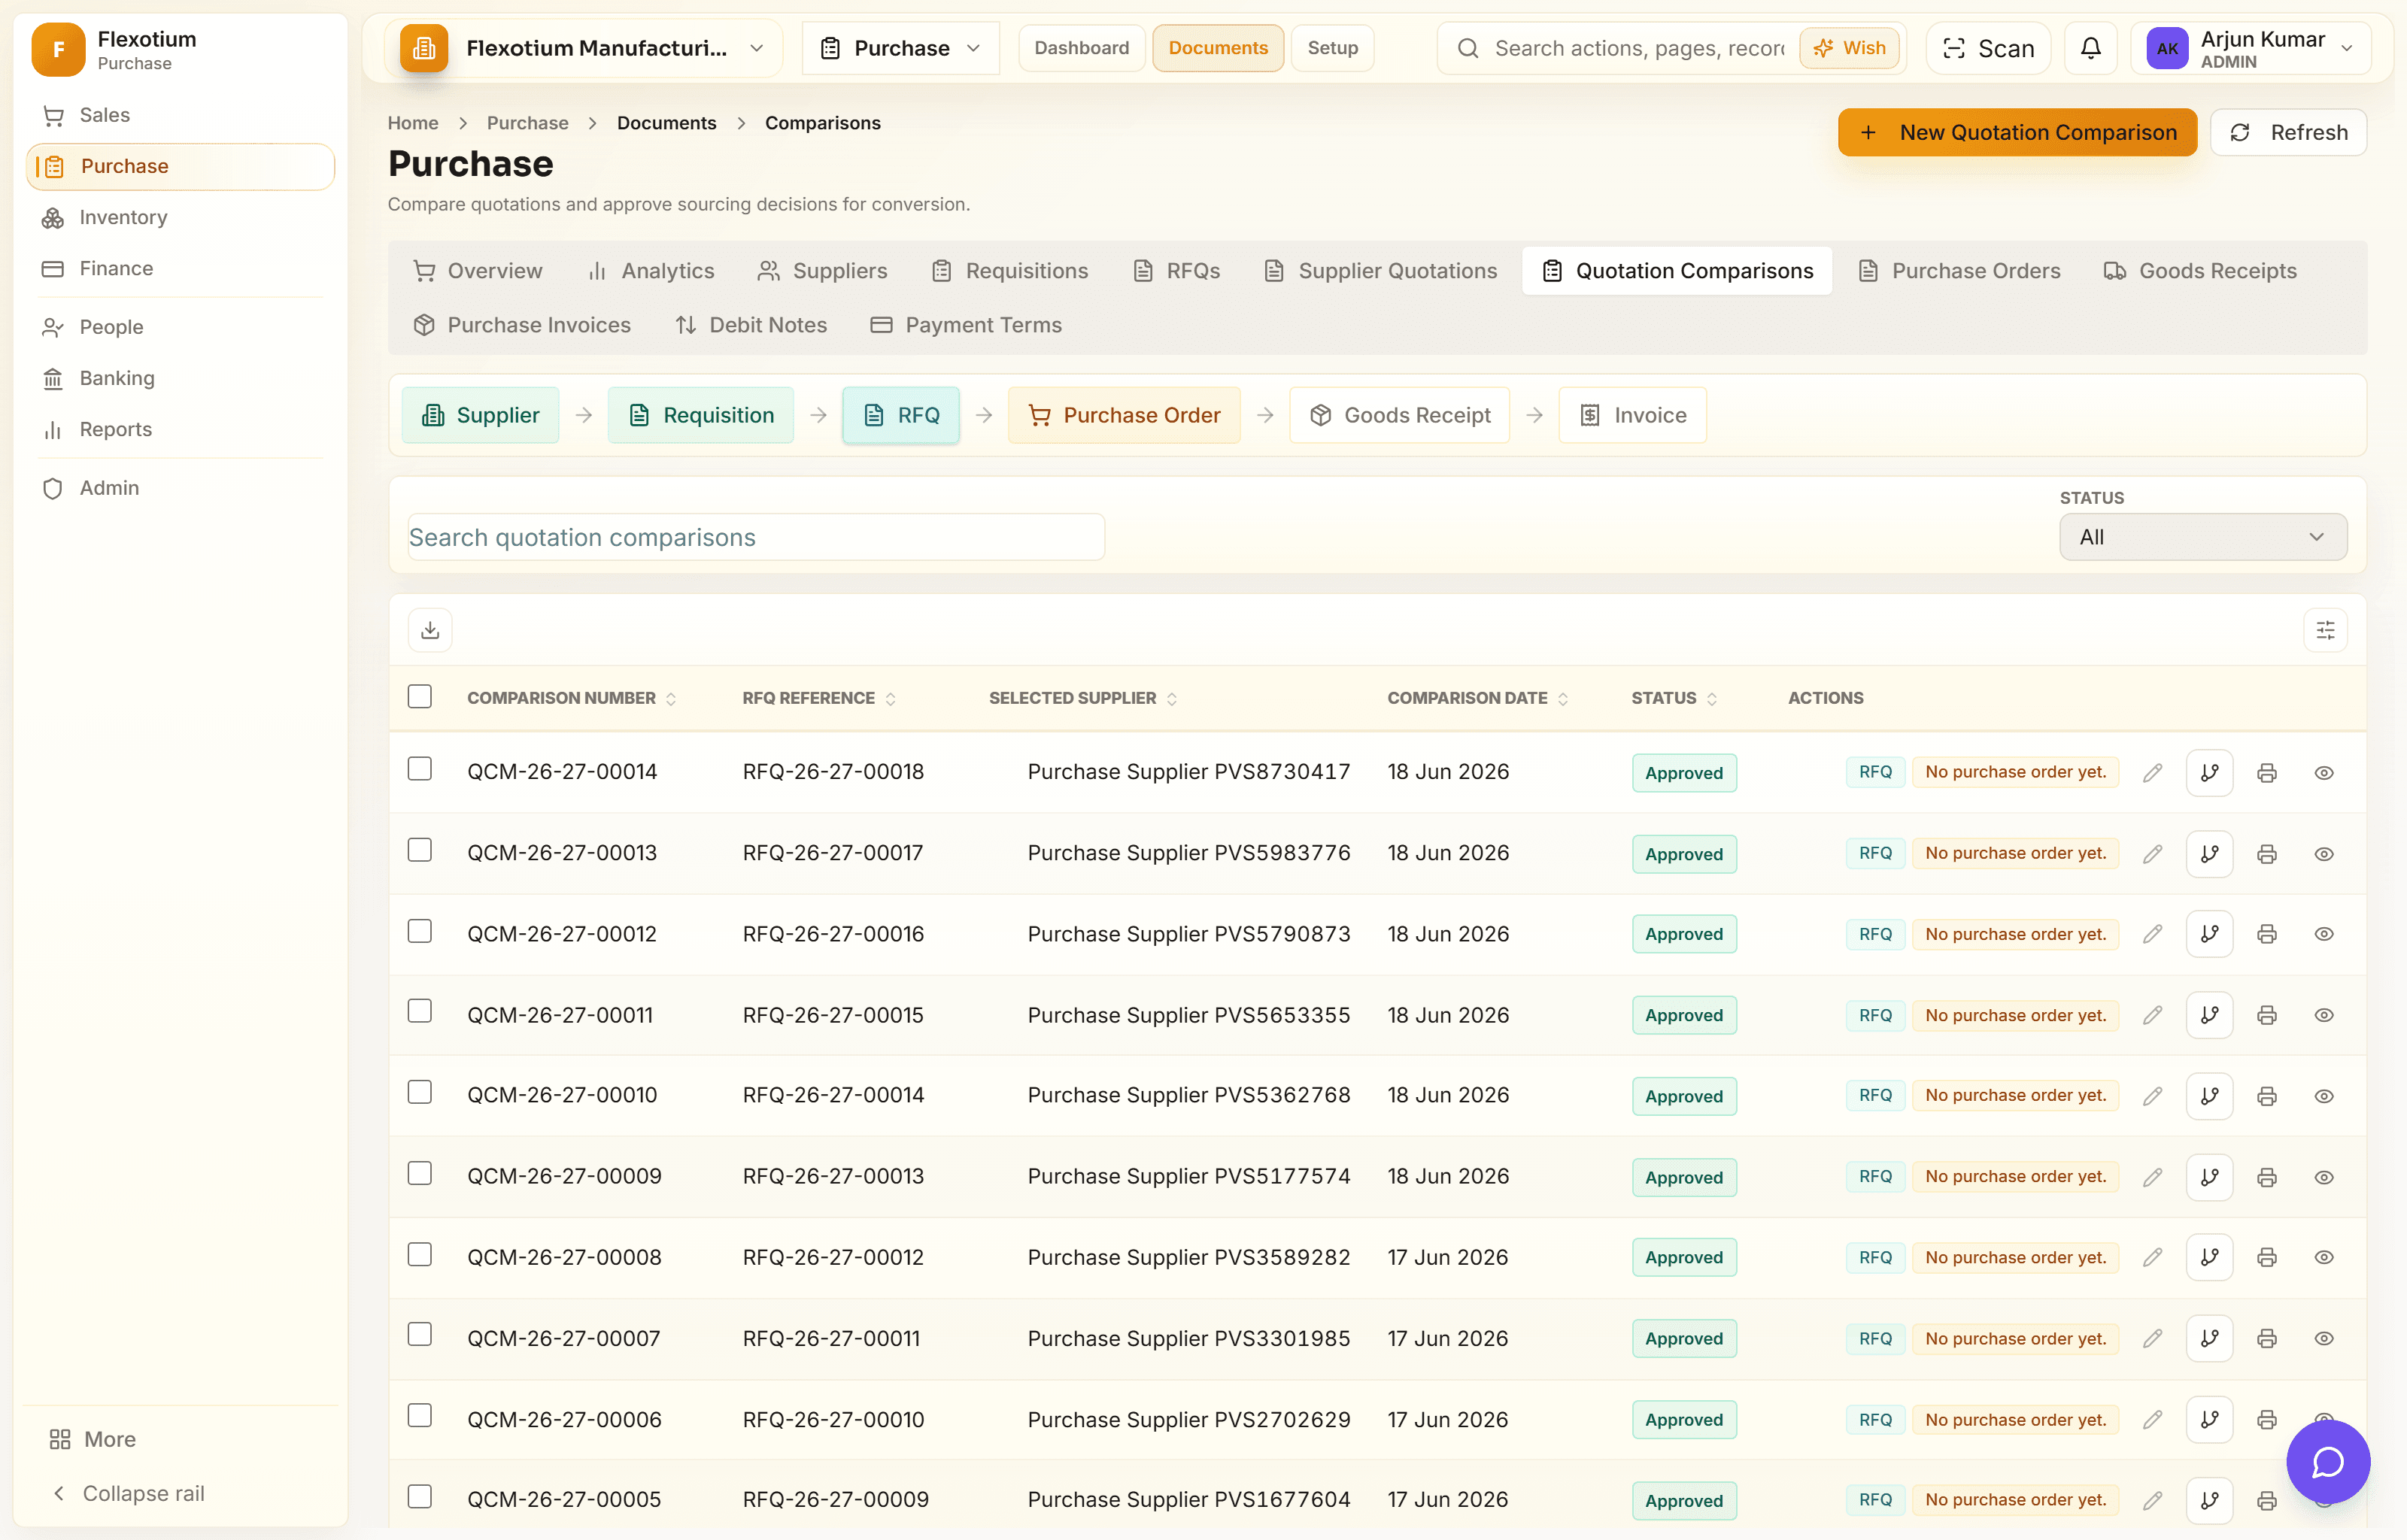Select row QCM-26-27-00012 checkbox
Image resolution: width=2407 pixels, height=1540 pixels.
coord(420,931)
